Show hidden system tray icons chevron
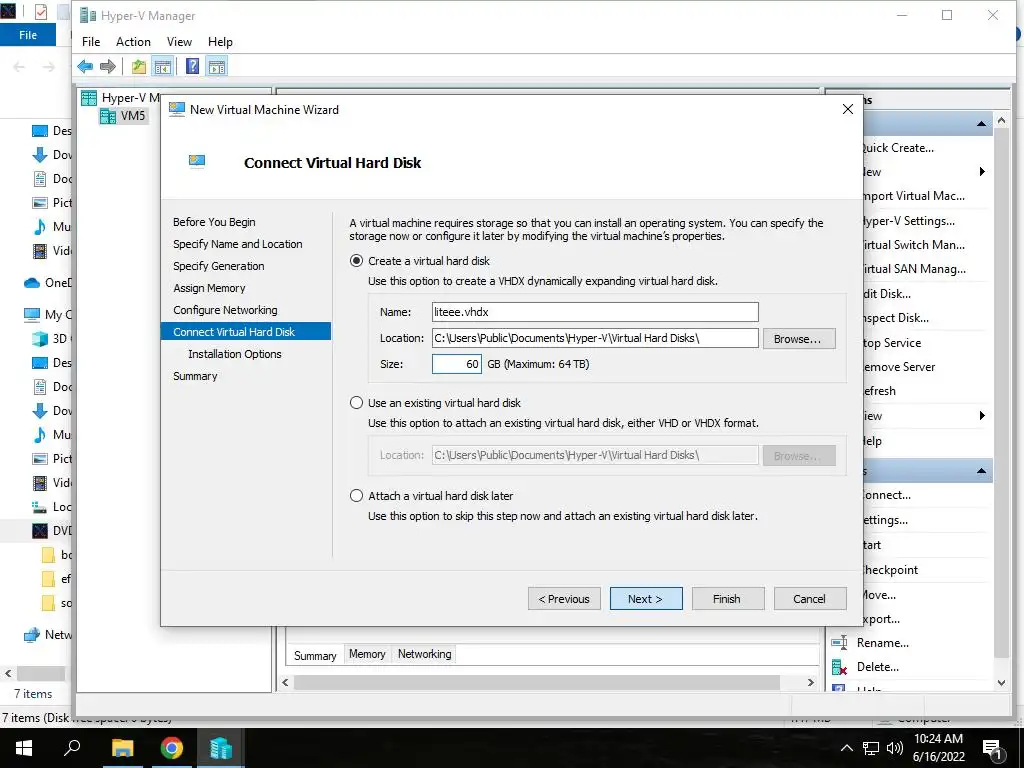The width and height of the screenshot is (1024, 768). pos(846,748)
